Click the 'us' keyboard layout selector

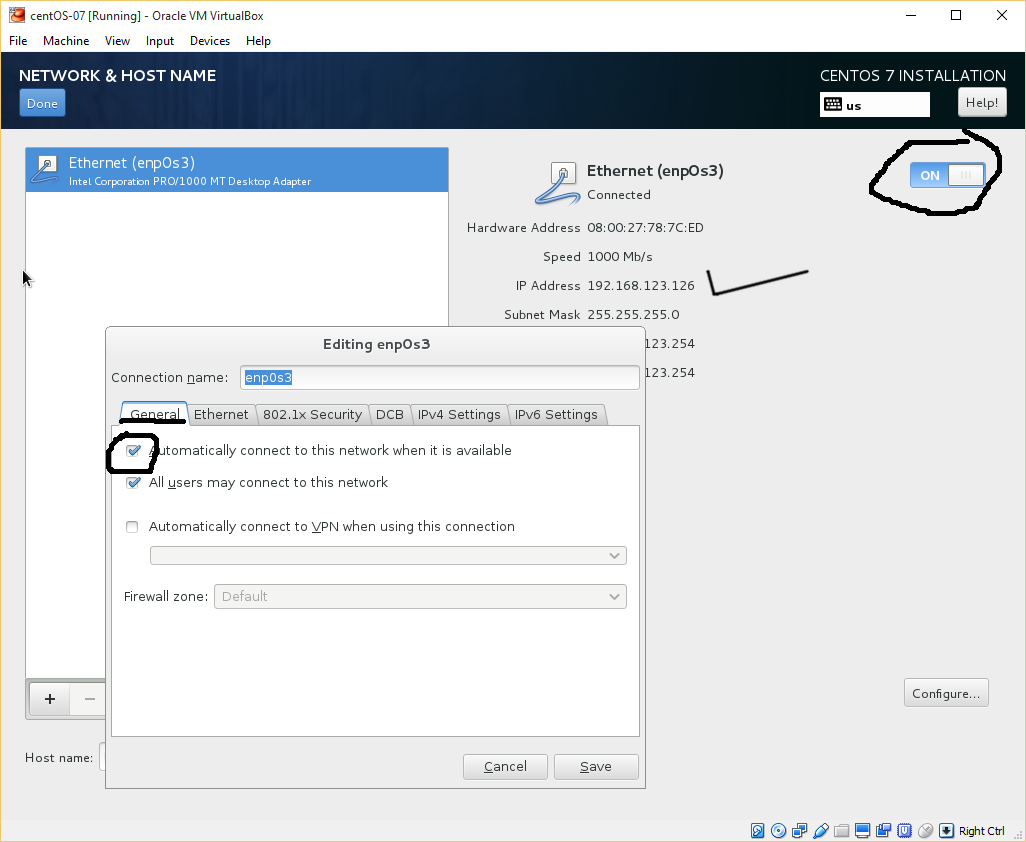(x=875, y=105)
